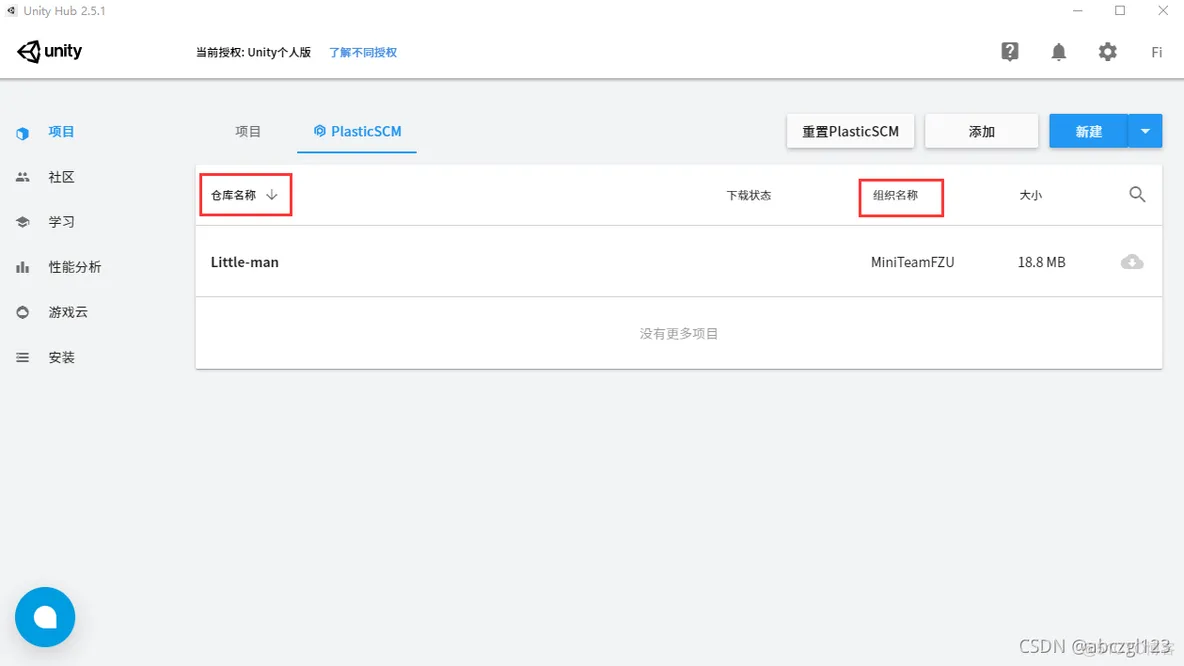Open the chat bubble button
Viewport: 1184px width, 666px height.
pyautogui.click(x=45, y=617)
